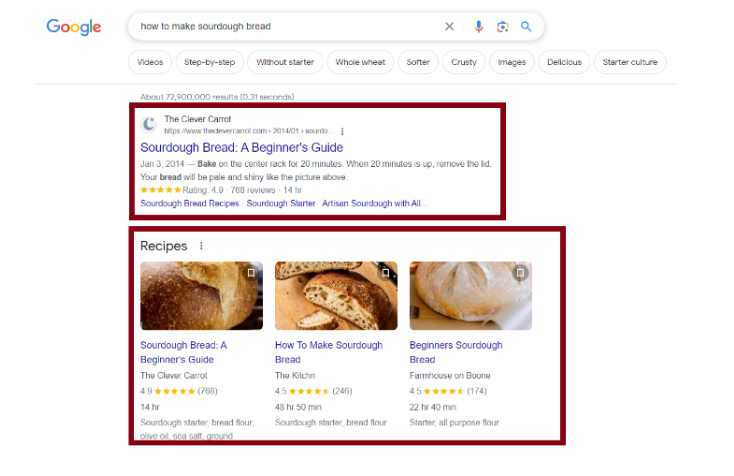Open the Beginners Sourdough Bread thumbnail
734x476 pixels.
coord(470,296)
